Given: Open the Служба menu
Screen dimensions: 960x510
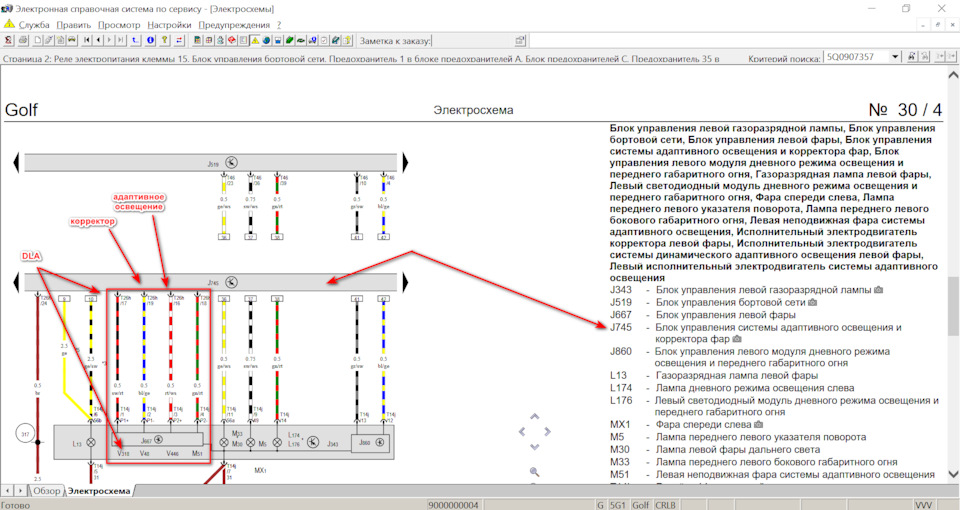Looking at the screenshot, I should coord(34,25).
